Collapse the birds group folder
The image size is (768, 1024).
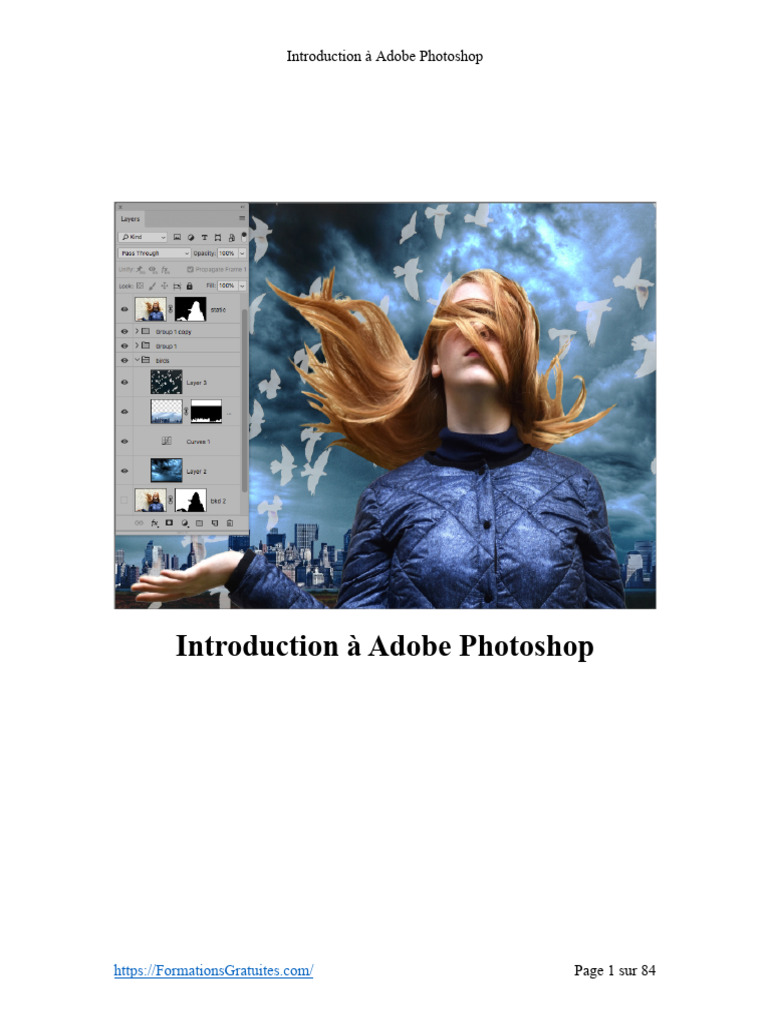(136, 360)
